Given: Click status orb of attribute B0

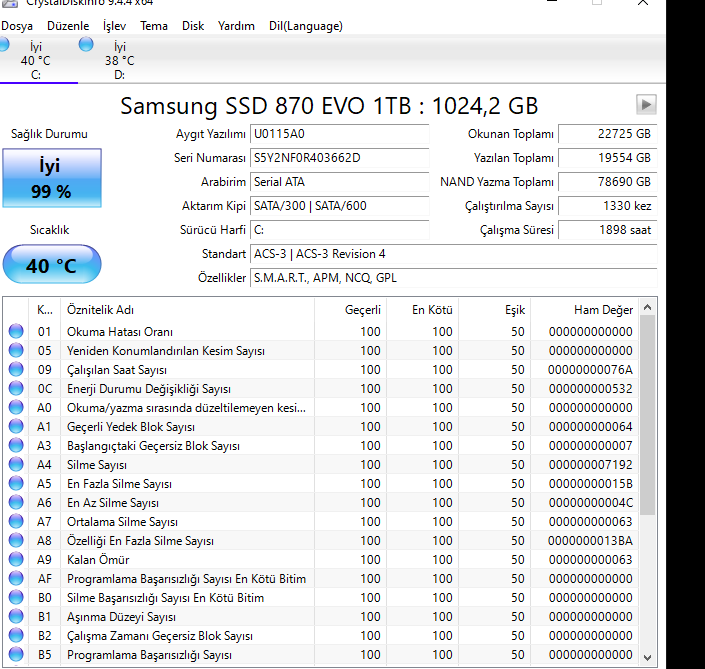Looking at the screenshot, I should click(x=16, y=597).
